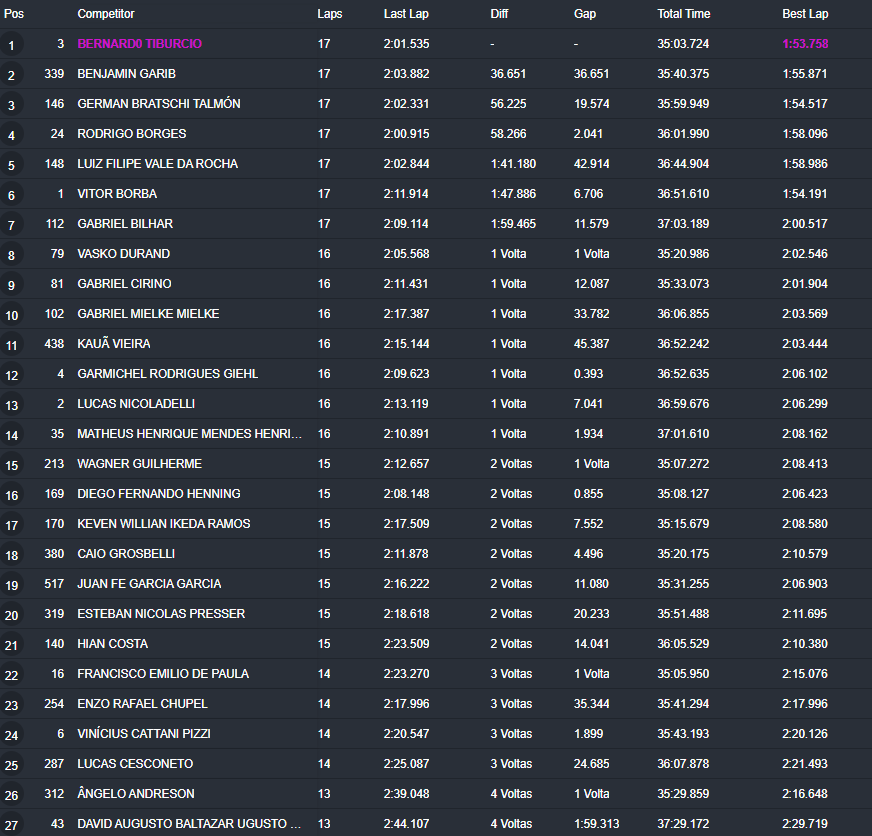Click last lap 2:23.509
872x836 pixels.
(406, 645)
